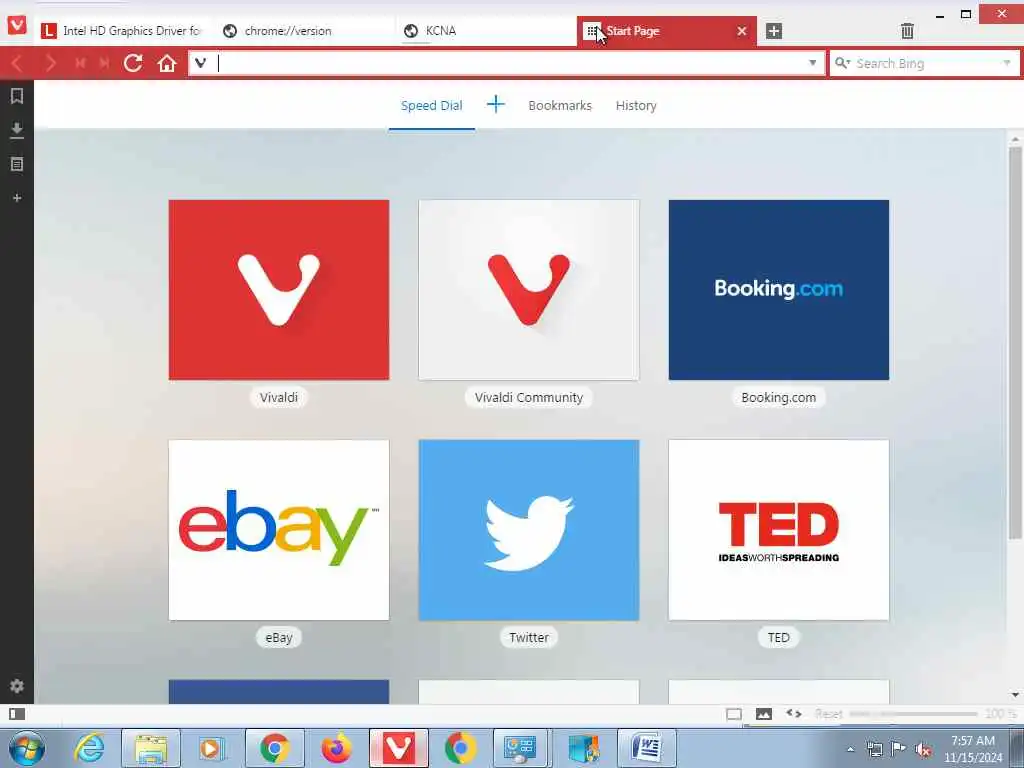Open the Bookmarks section
Viewport: 1024px width, 768px height.
click(560, 105)
